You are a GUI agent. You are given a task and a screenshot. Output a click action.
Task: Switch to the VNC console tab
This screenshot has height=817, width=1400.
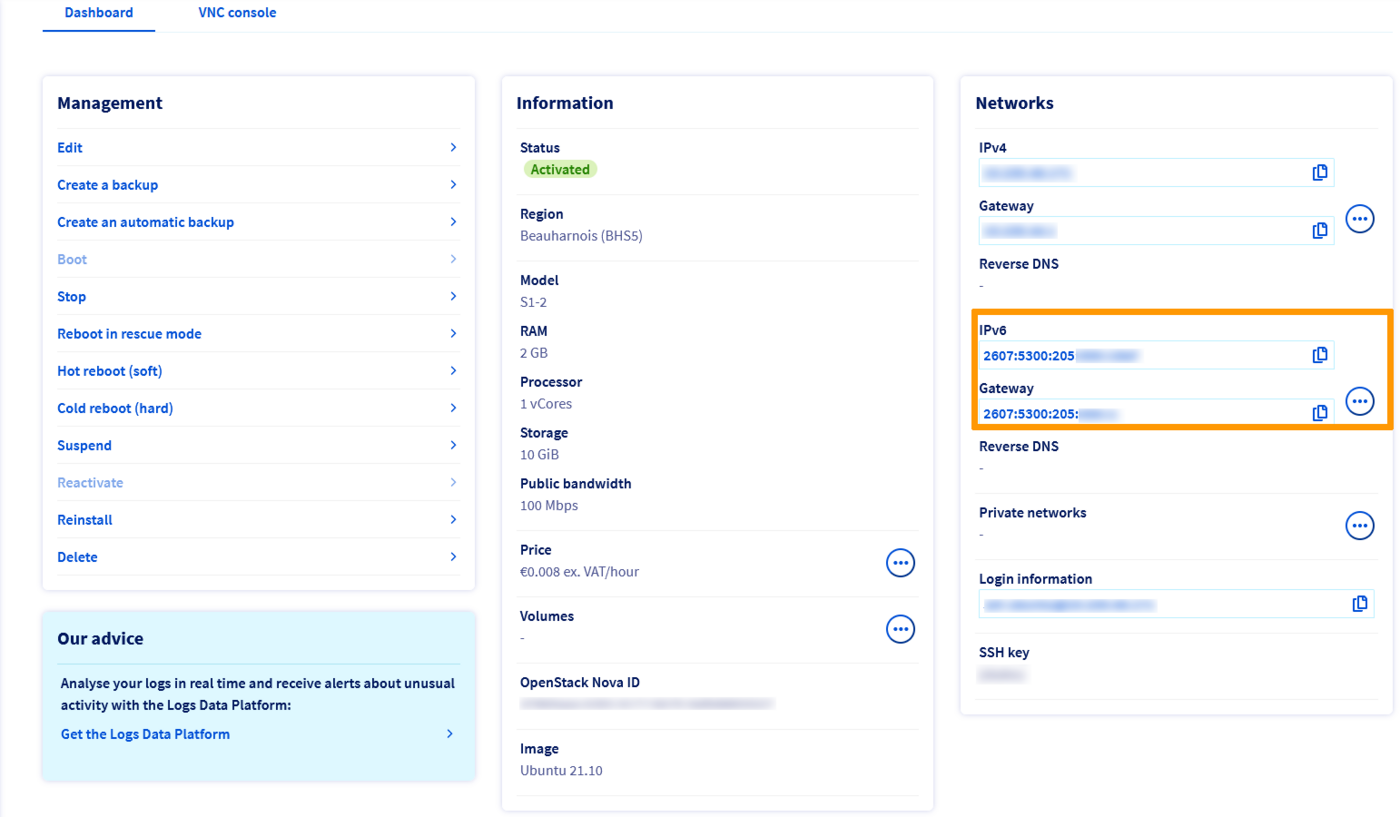click(237, 13)
